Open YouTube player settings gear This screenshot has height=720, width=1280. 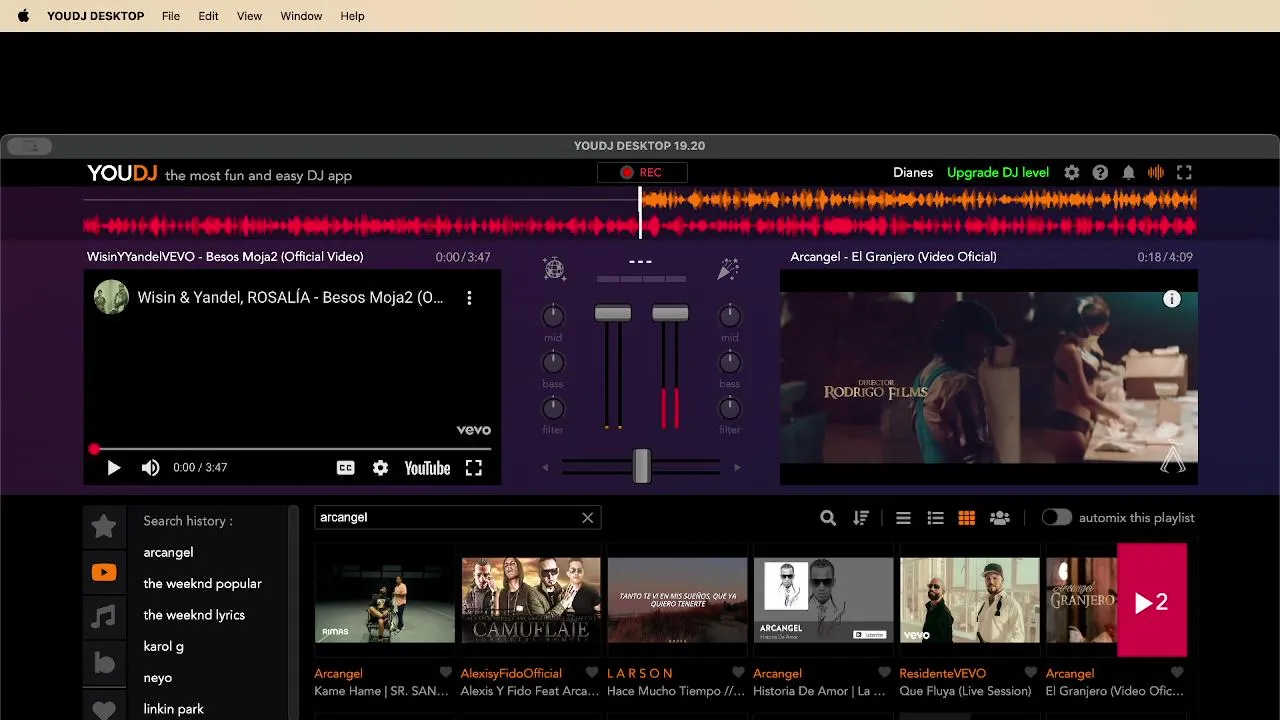380,468
